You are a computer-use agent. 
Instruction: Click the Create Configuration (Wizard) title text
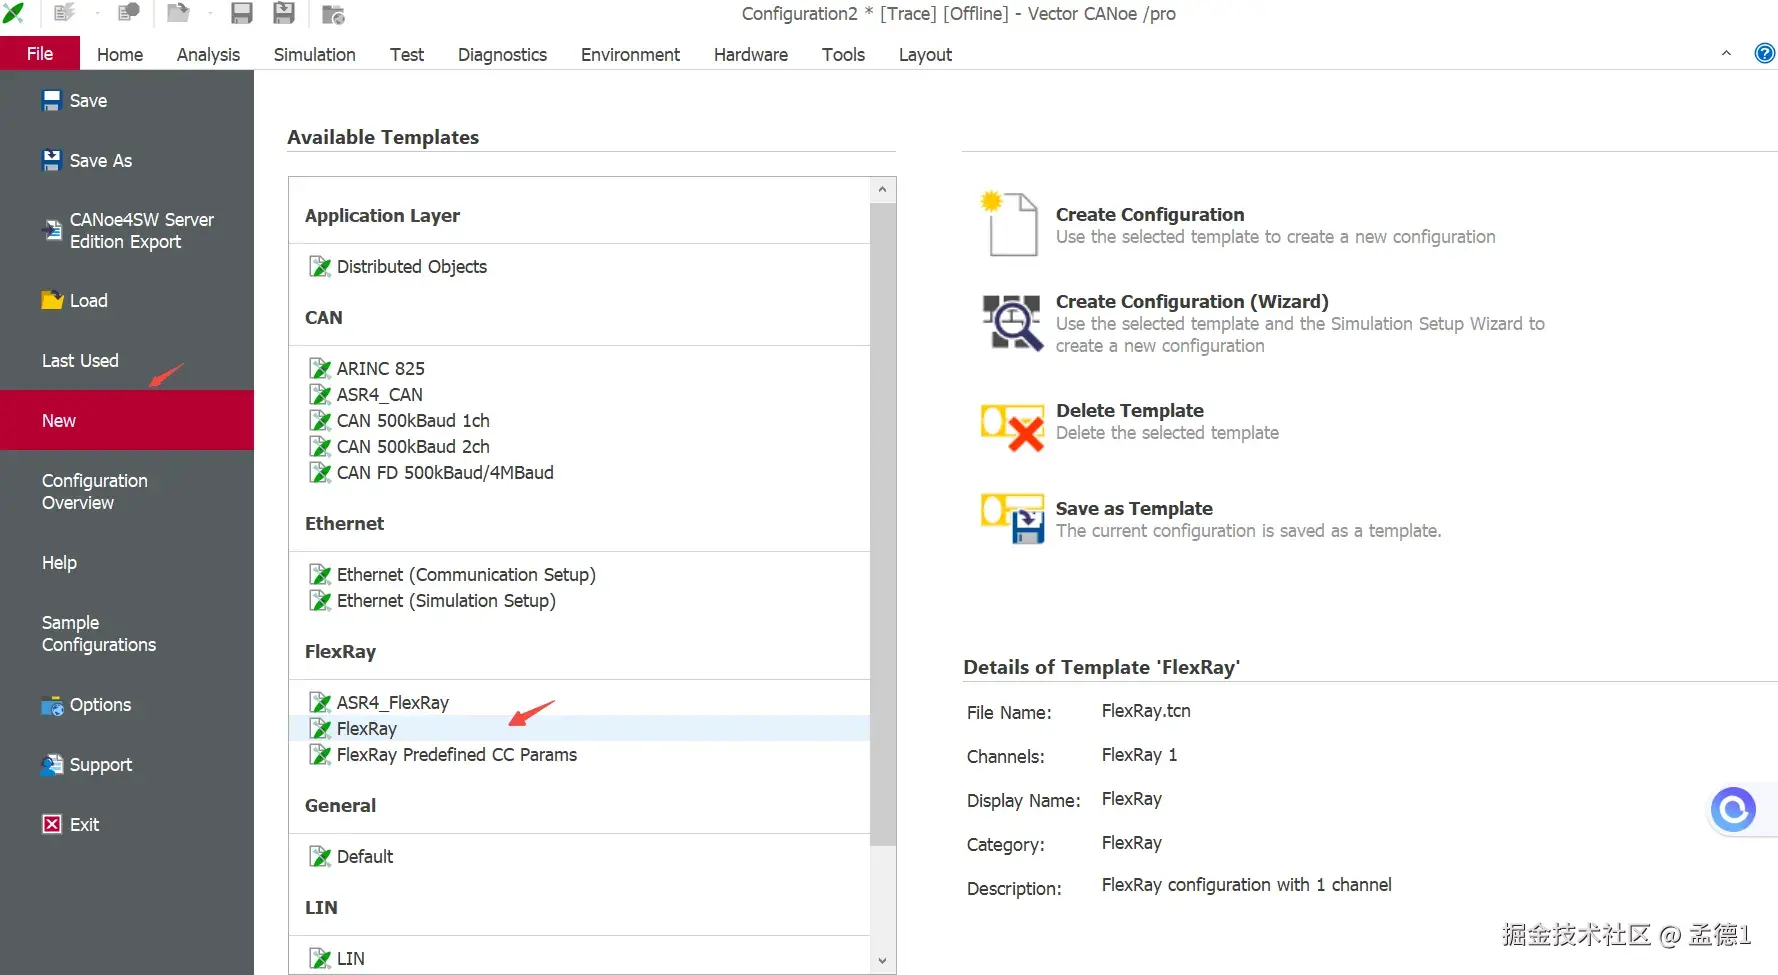(1192, 302)
